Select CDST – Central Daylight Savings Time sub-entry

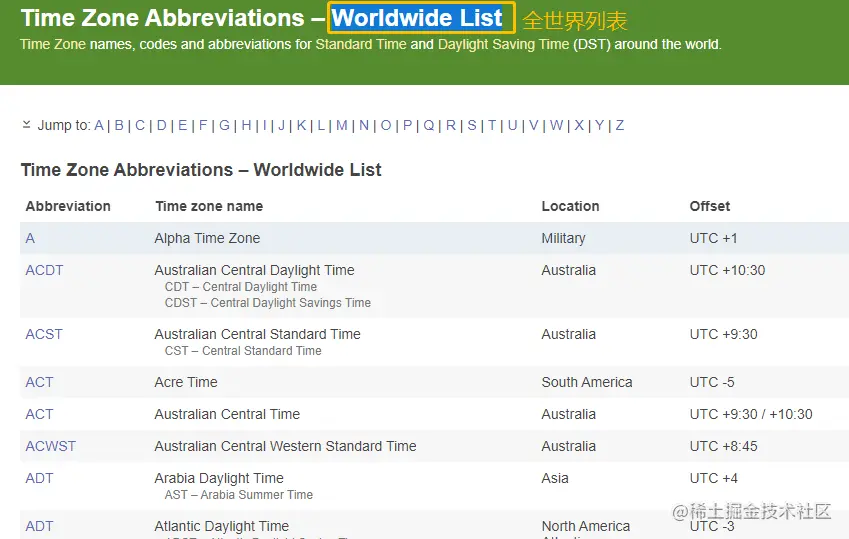268,303
